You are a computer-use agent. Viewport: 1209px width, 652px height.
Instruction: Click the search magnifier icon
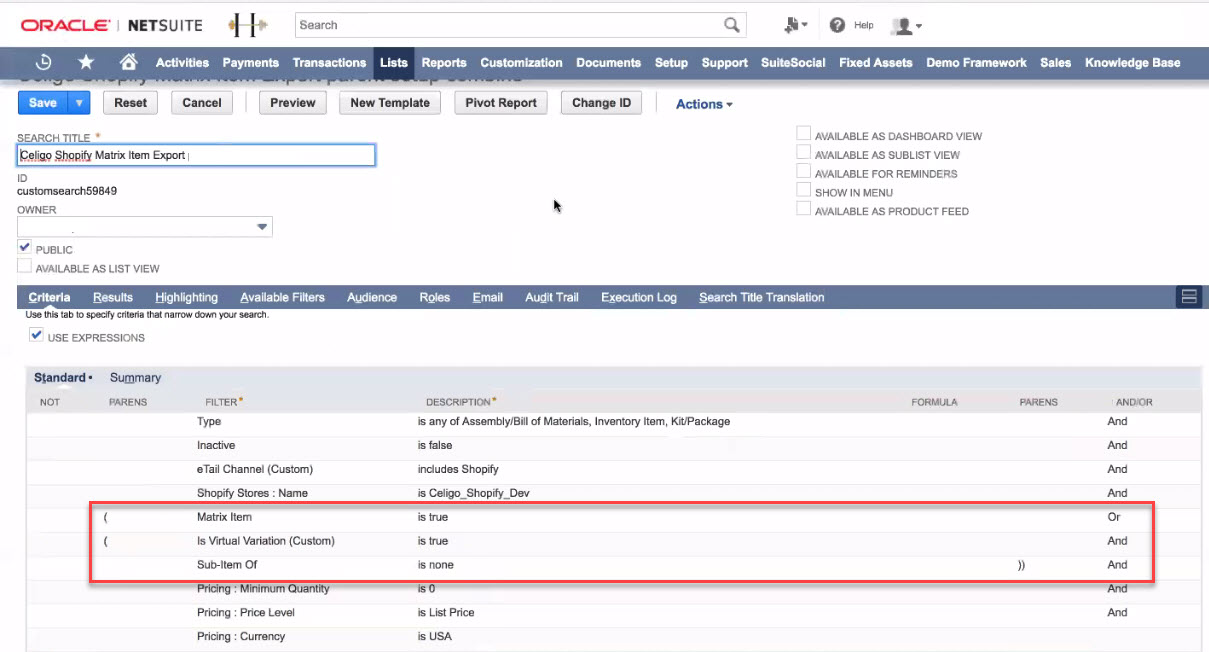pos(732,25)
